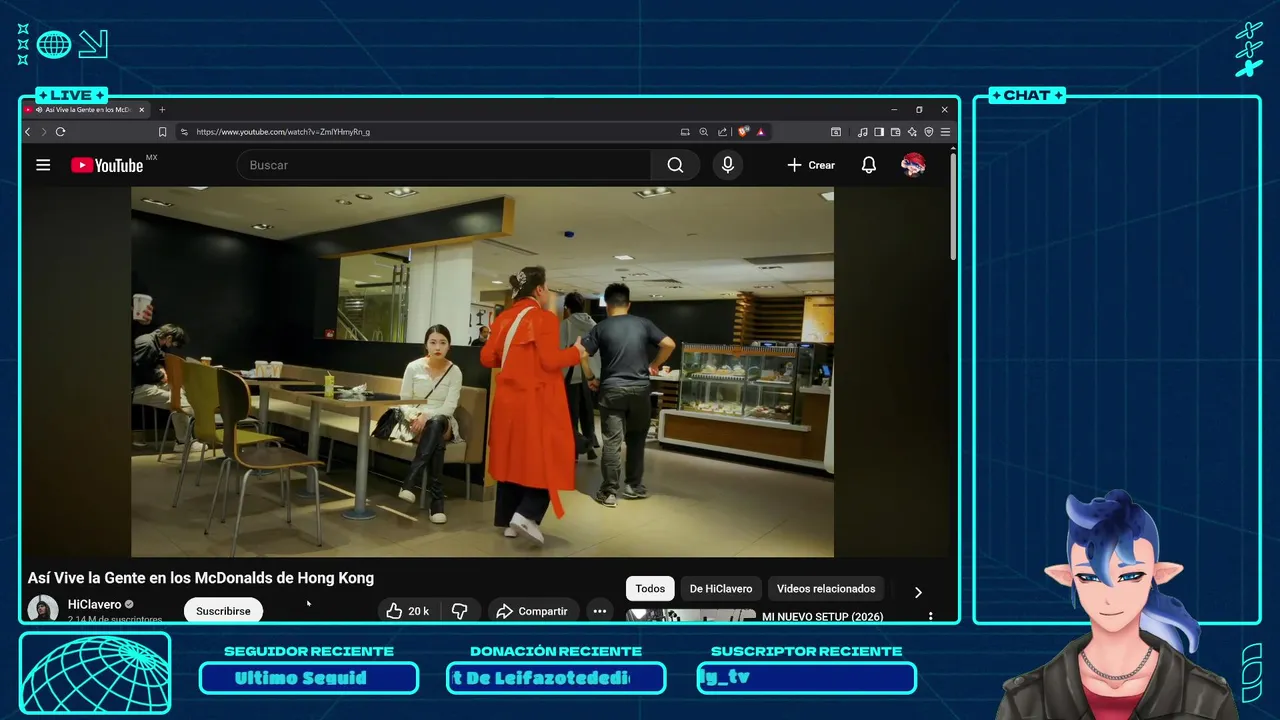Go forward with the browser forward arrow
This screenshot has width=1280, height=720.
[x=44, y=132]
